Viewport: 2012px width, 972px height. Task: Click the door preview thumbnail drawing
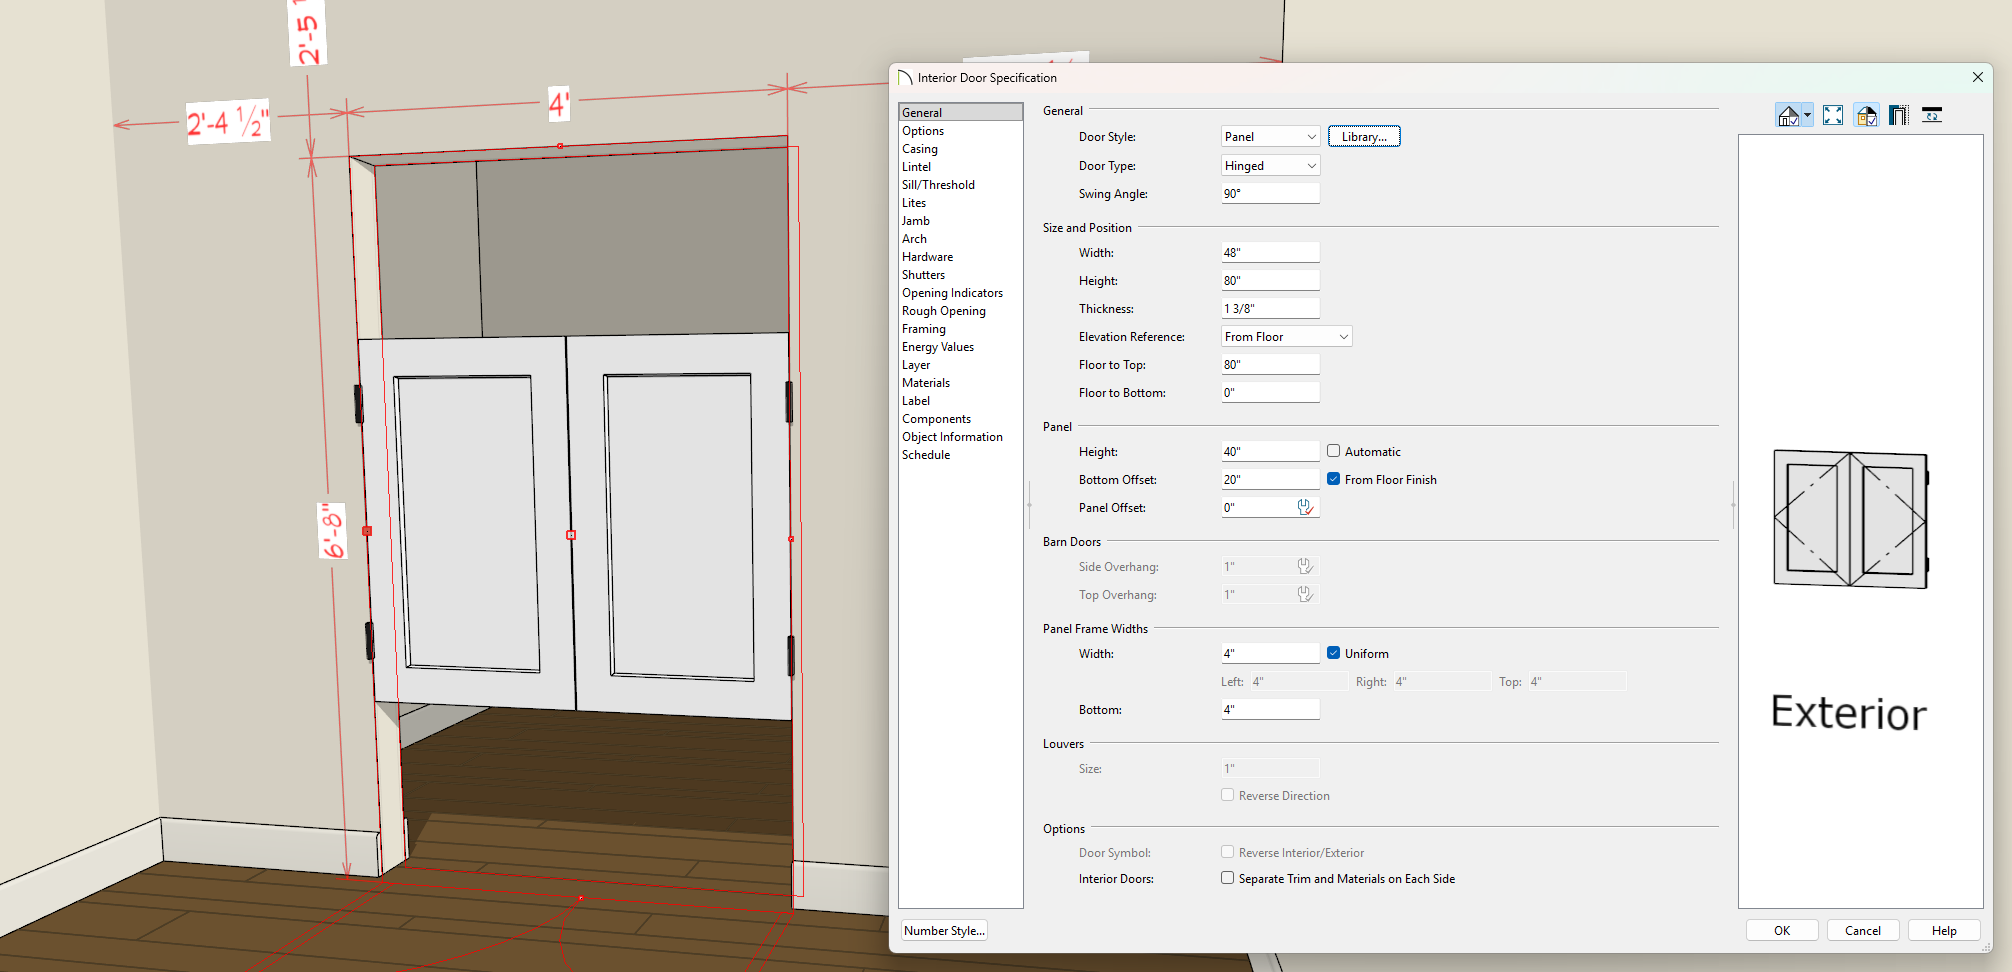(1850, 519)
